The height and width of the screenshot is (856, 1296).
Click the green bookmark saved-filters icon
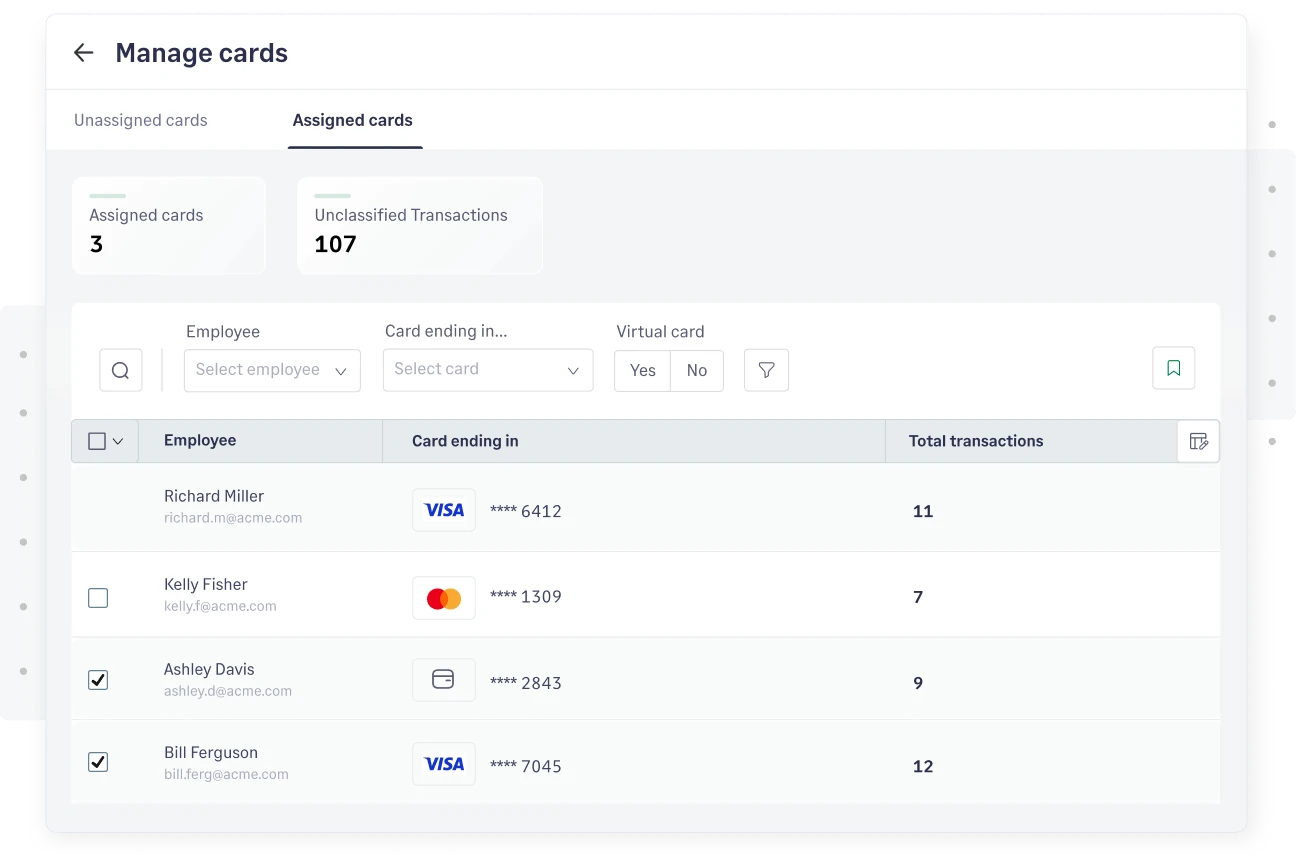click(1173, 368)
